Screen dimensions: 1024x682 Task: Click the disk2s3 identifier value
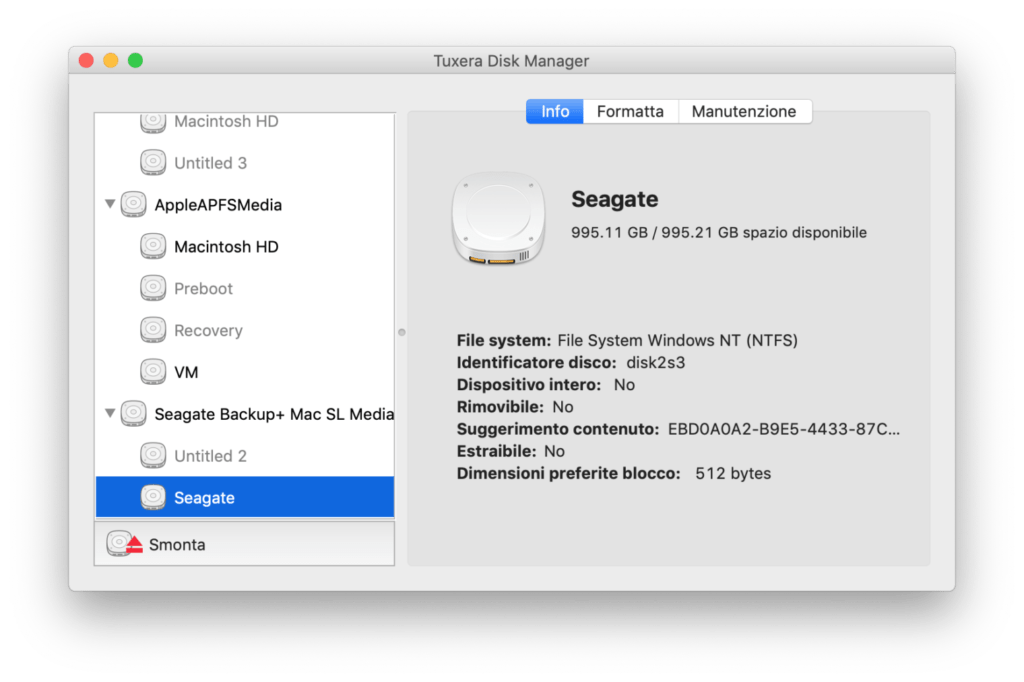(656, 363)
